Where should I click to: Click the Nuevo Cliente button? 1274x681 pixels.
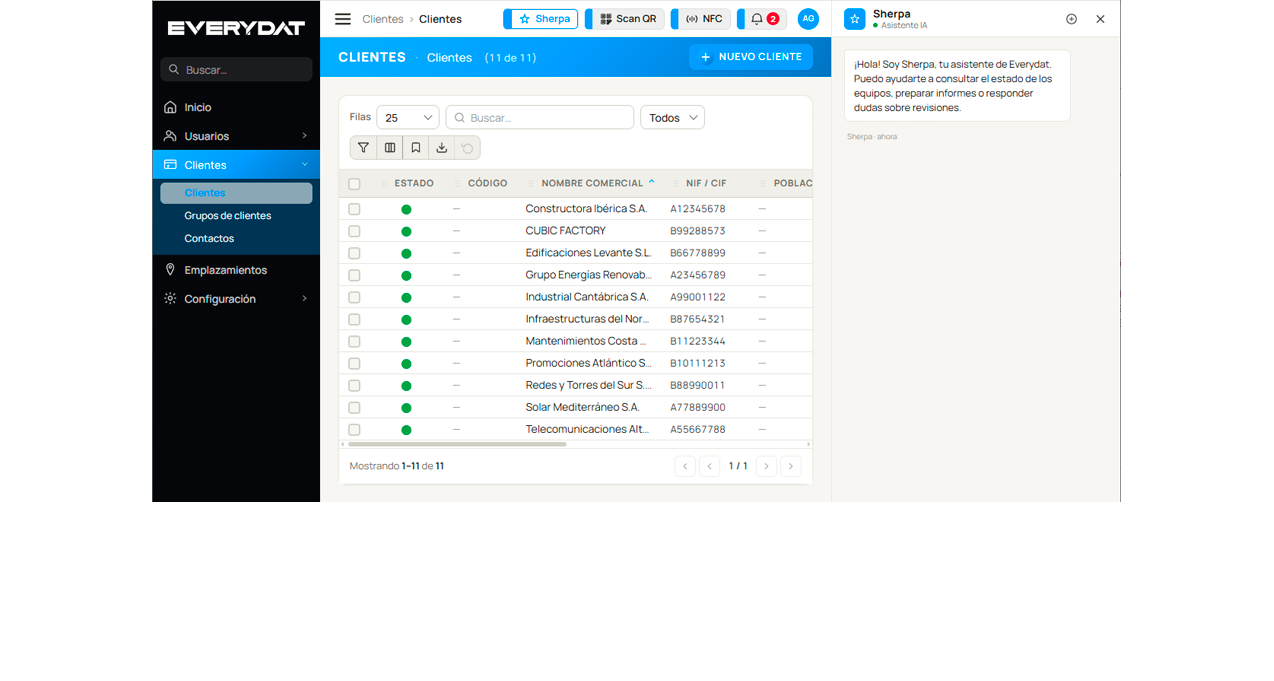click(x=751, y=57)
